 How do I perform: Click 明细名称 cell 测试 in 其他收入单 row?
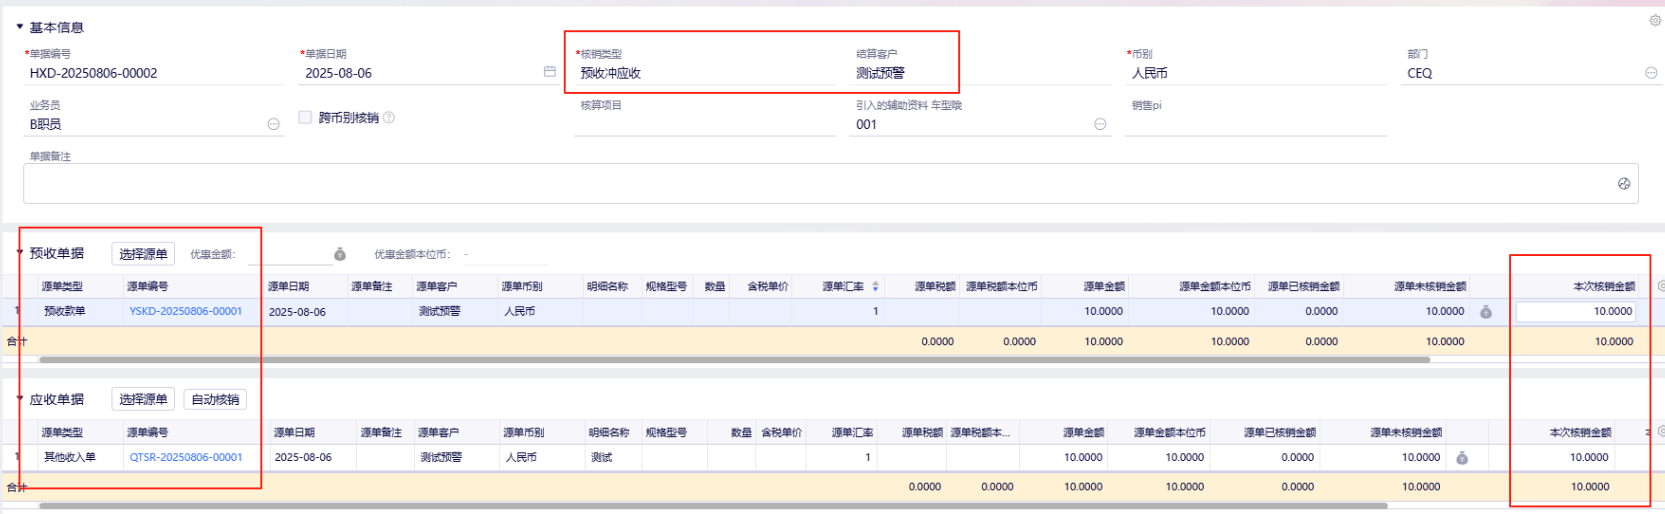[601, 457]
